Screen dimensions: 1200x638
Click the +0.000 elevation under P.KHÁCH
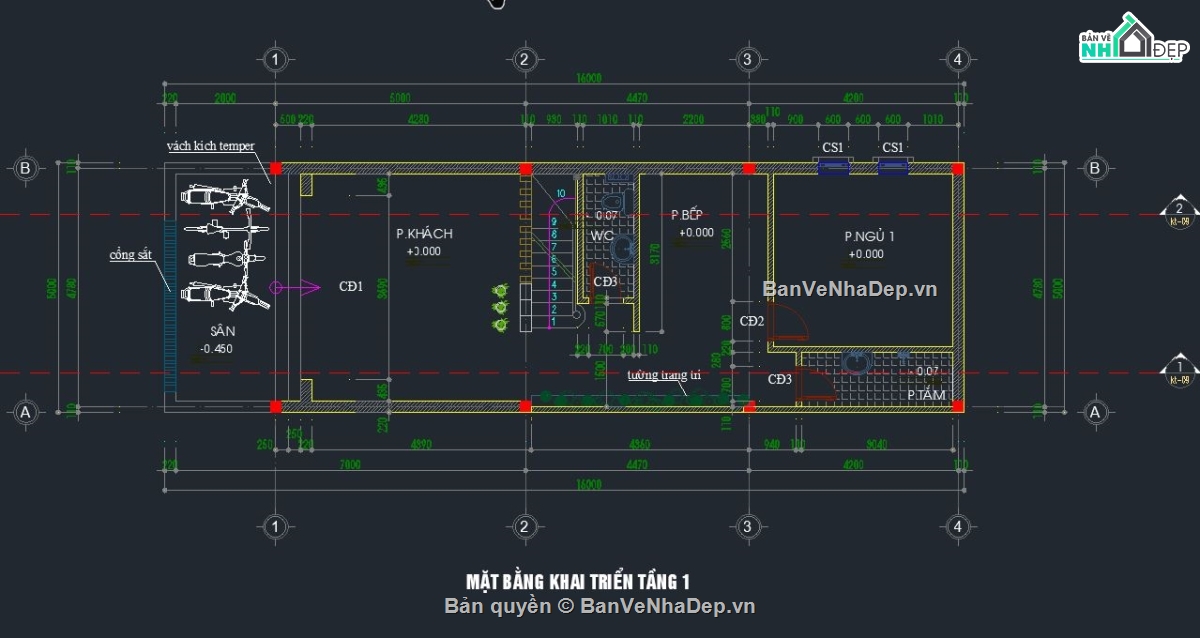point(424,251)
